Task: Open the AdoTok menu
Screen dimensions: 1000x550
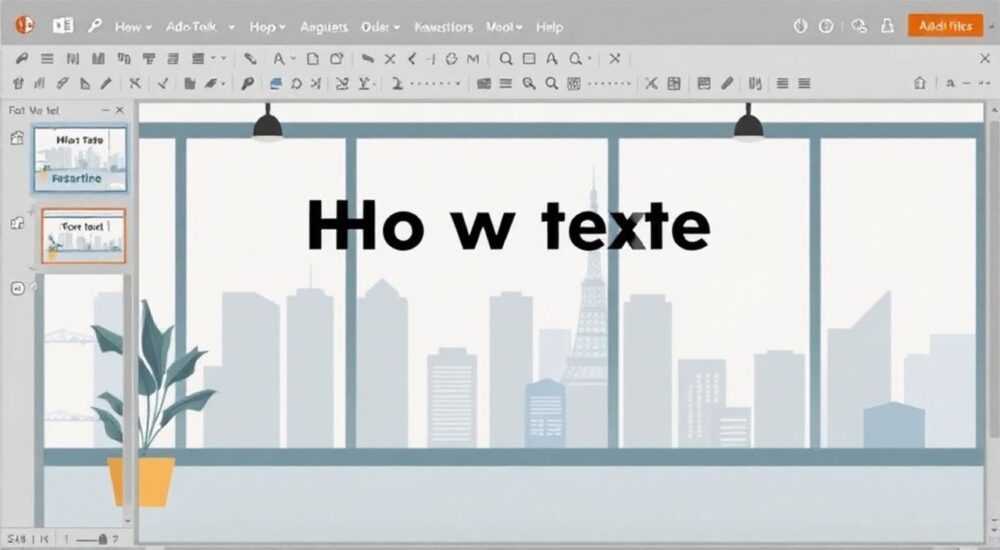Action: pyautogui.click(x=191, y=27)
